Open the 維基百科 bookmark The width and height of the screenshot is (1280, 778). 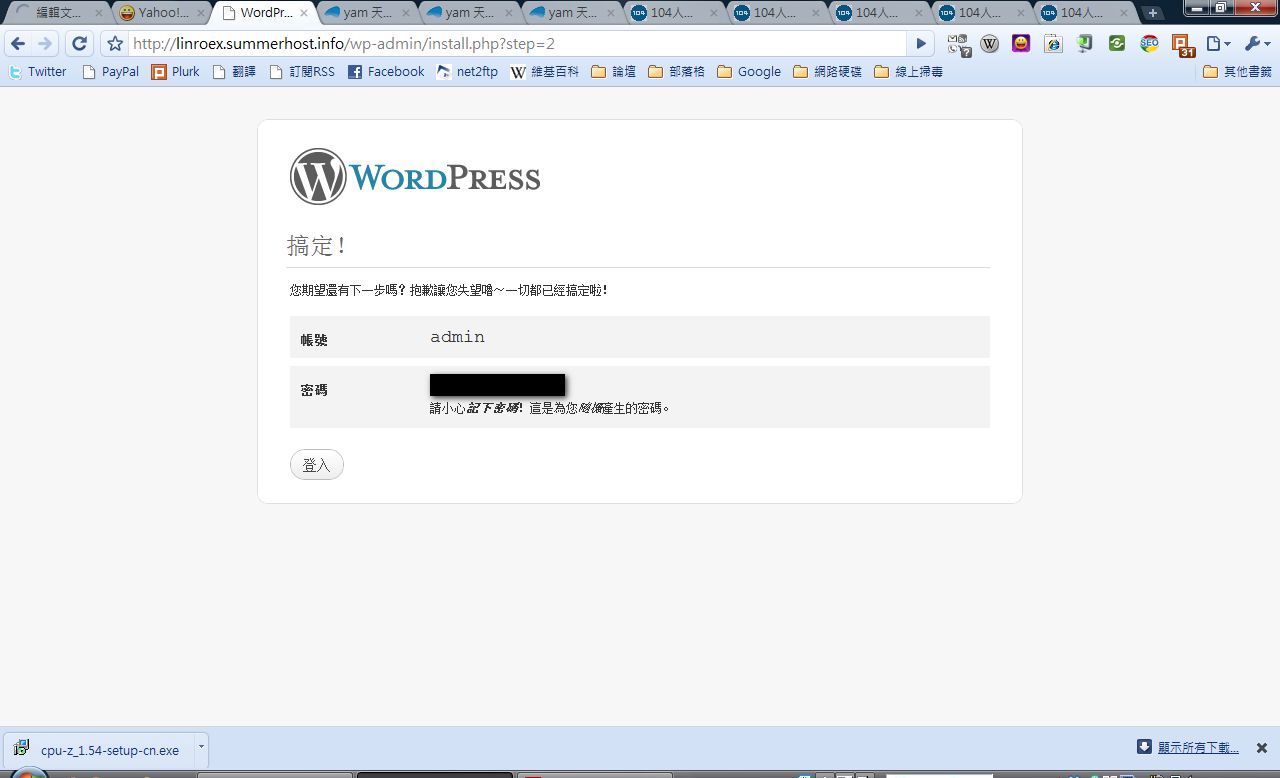pyautogui.click(x=545, y=72)
